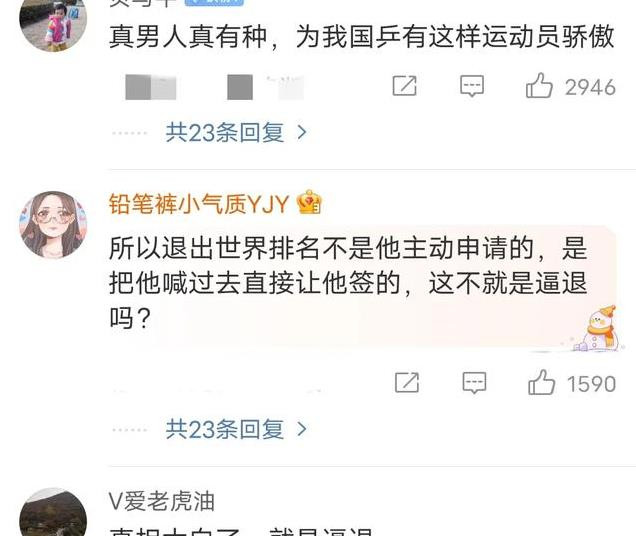This screenshot has height=536, width=636.
Task: Tap the 2946 like count
Action: 590,87
